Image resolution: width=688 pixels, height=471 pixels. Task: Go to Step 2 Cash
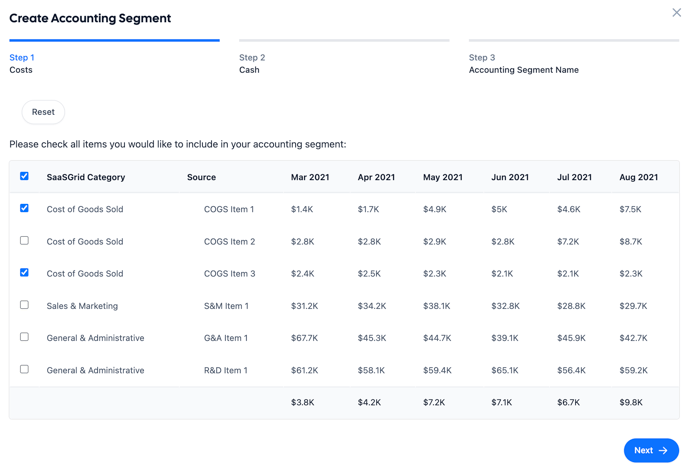pos(251,64)
